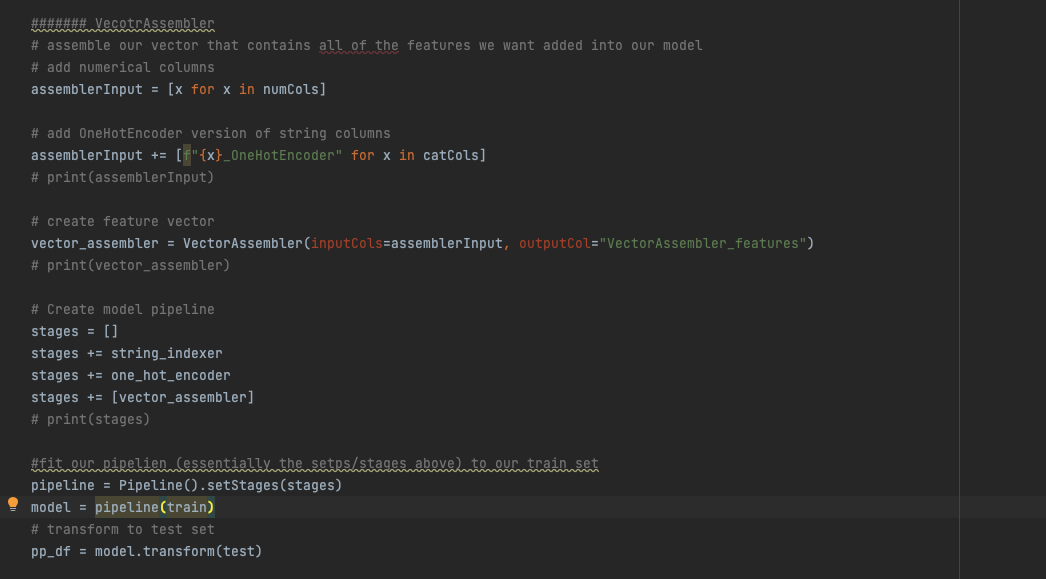Open intention suggestions via the orange bulb

coord(12,505)
